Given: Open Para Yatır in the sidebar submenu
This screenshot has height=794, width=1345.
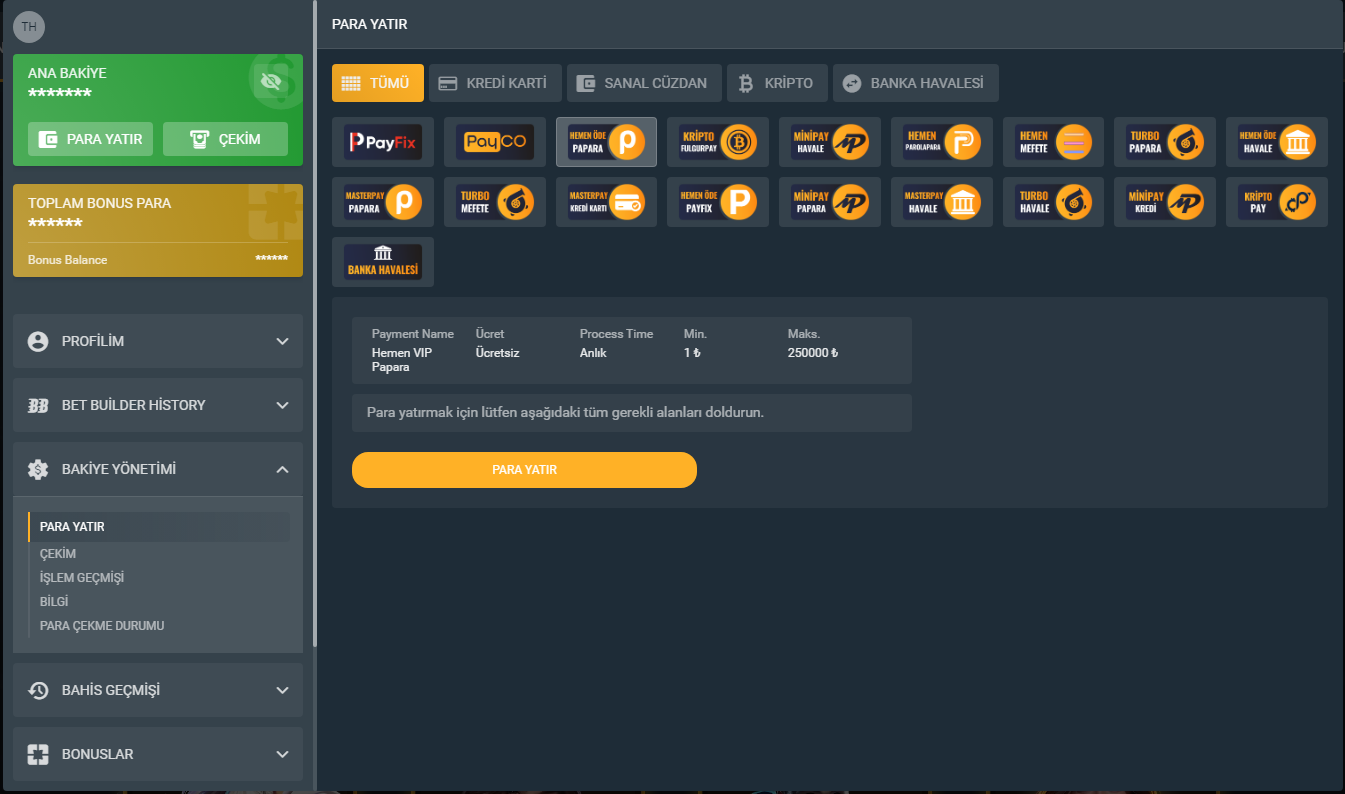Looking at the screenshot, I should [160, 527].
